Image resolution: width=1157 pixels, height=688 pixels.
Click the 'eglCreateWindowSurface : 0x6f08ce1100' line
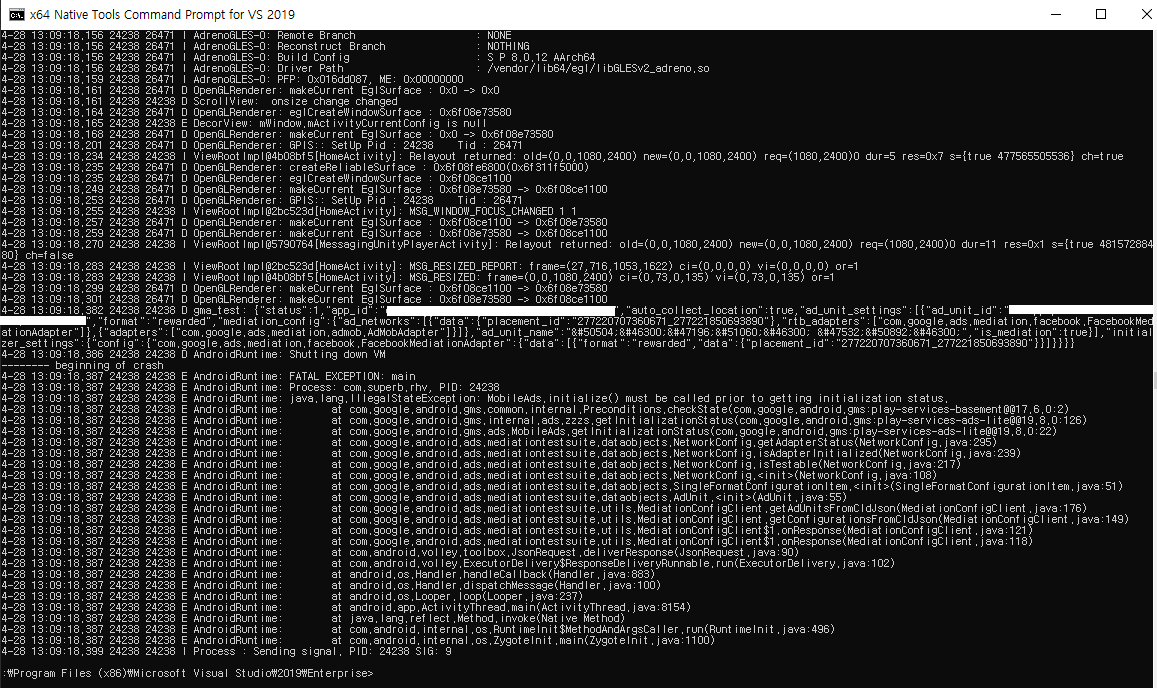(x=256, y=179)
